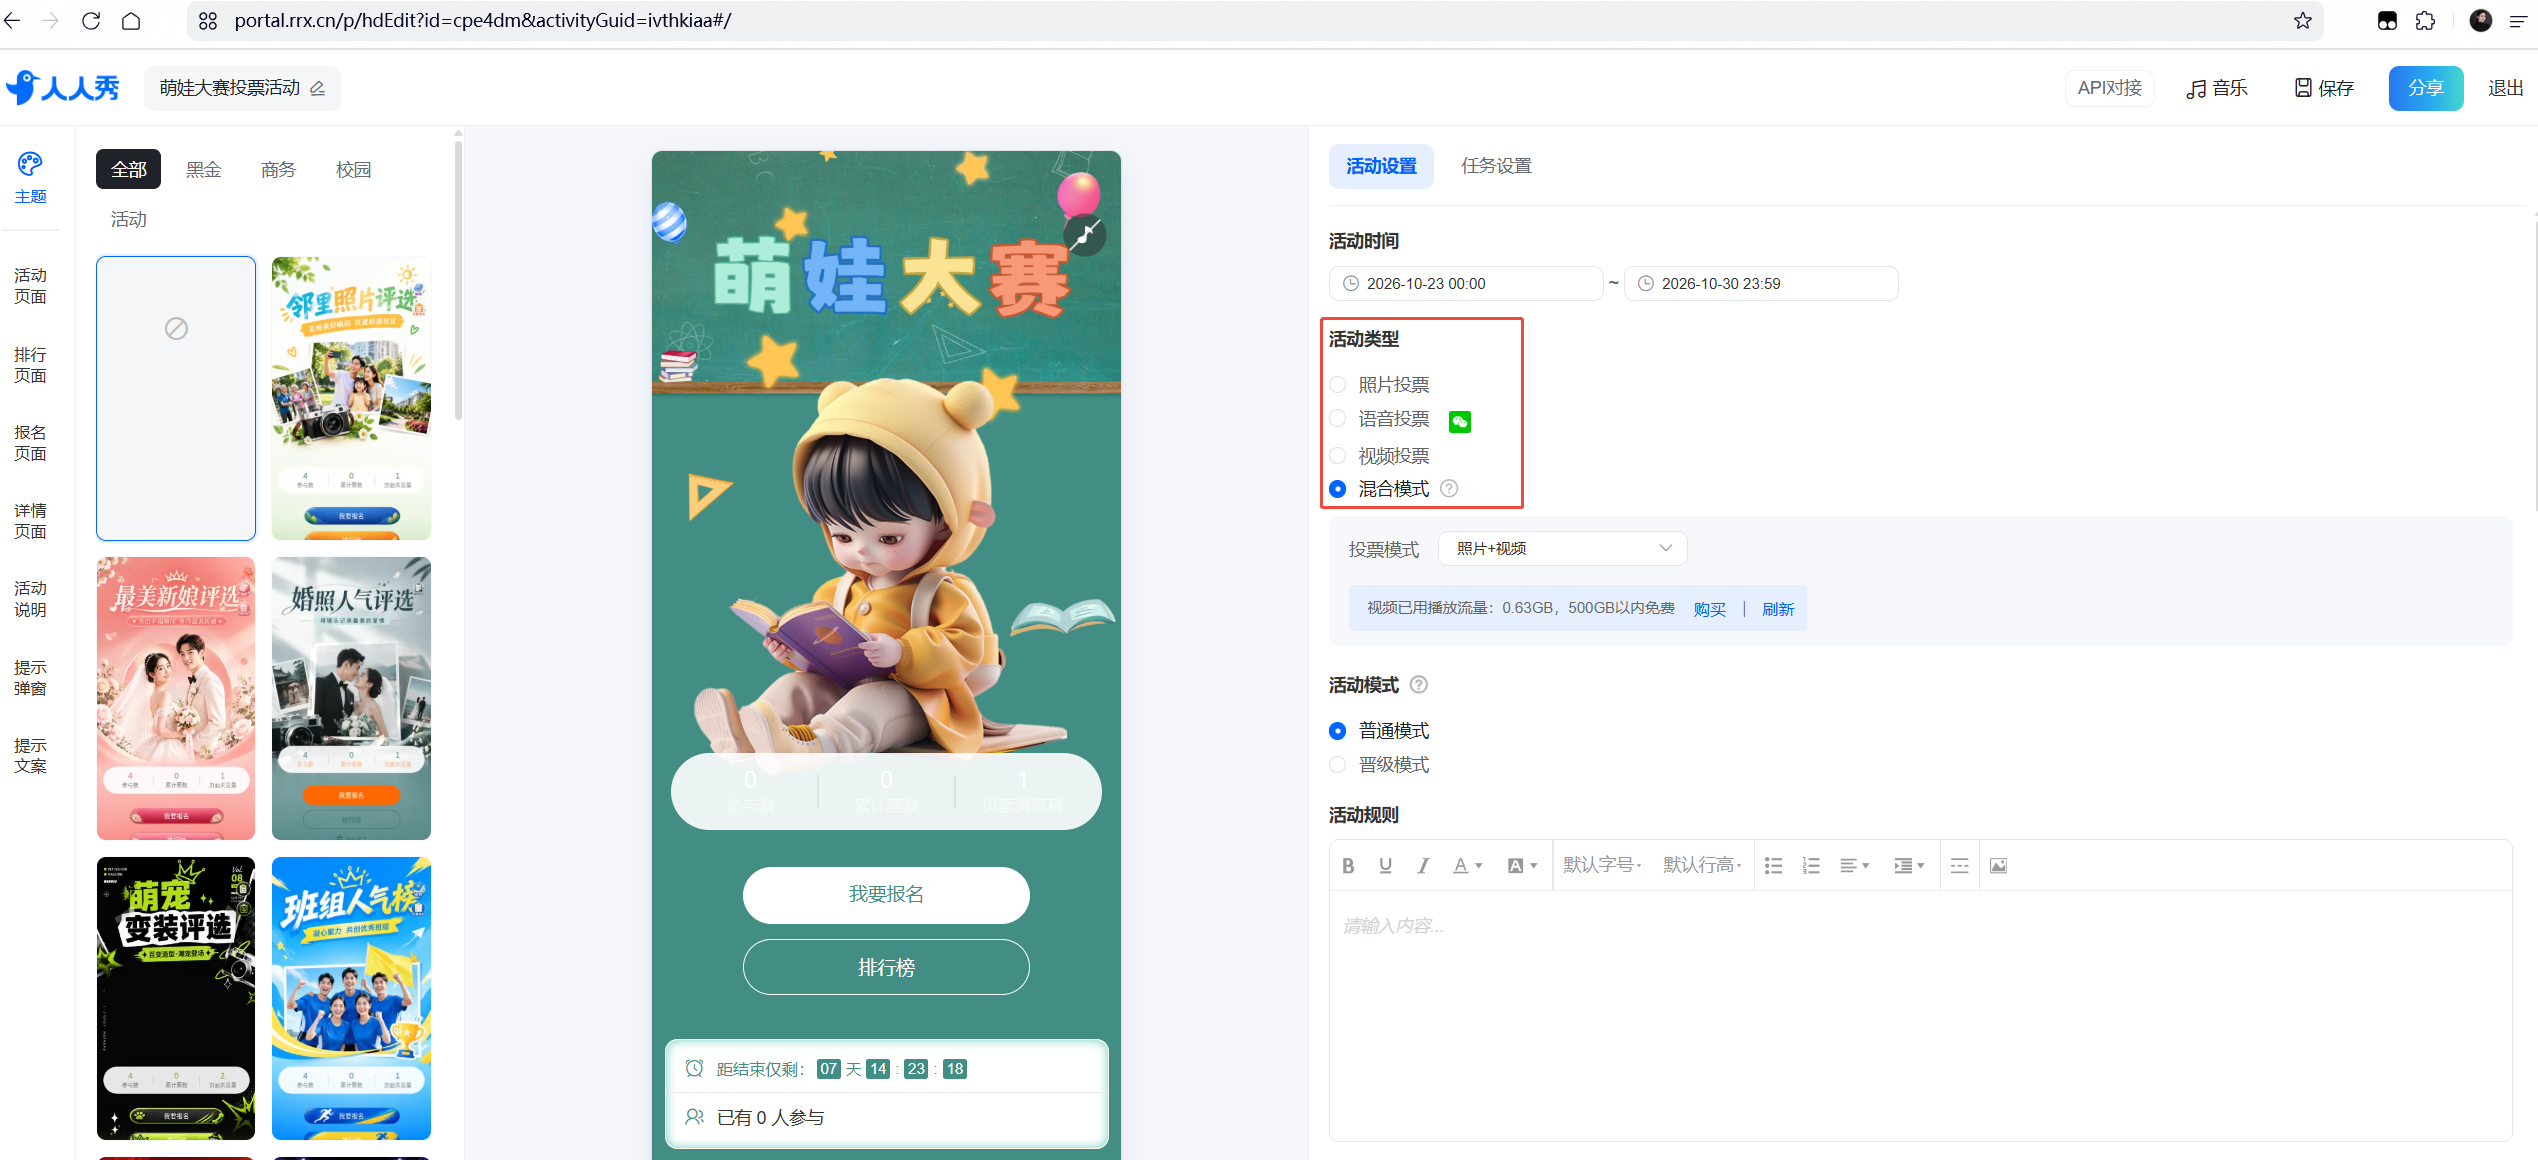Apply italic formatting in editor

pyautogui.click(x=1423, y=866)
